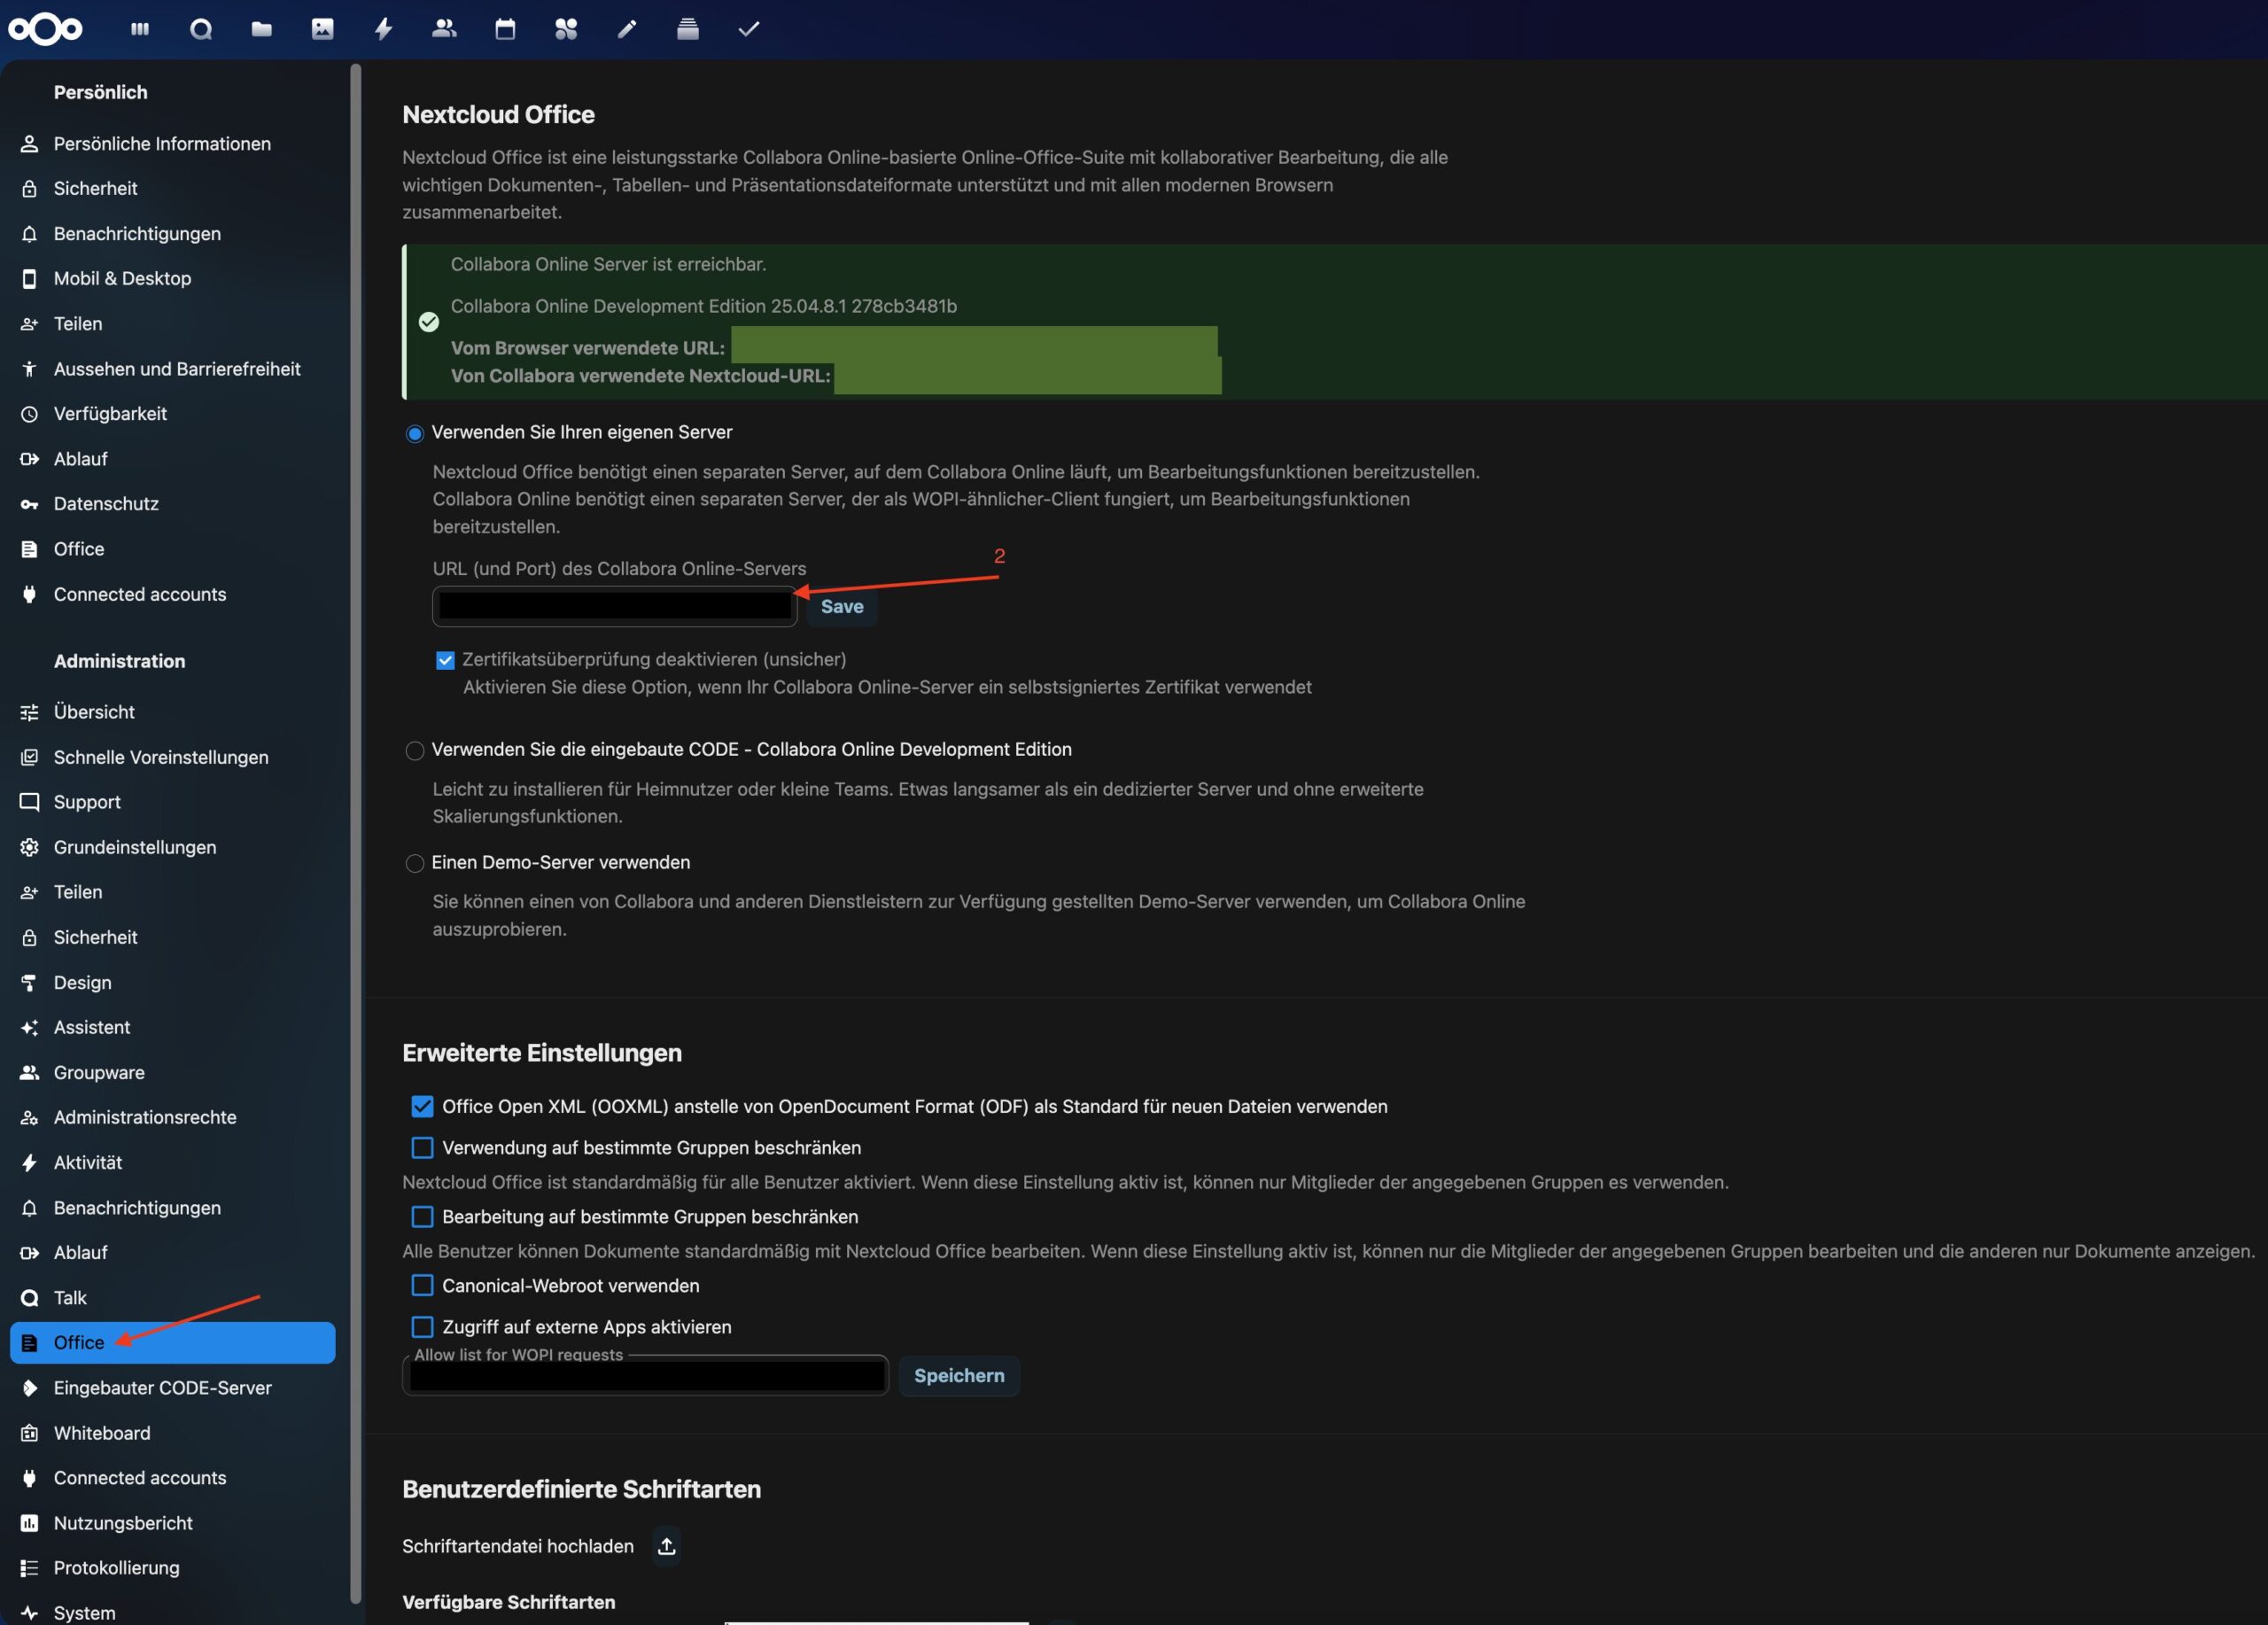Open the Deck app
The height and width of the screenshot is (1625, 2268).
coord(687,29)
